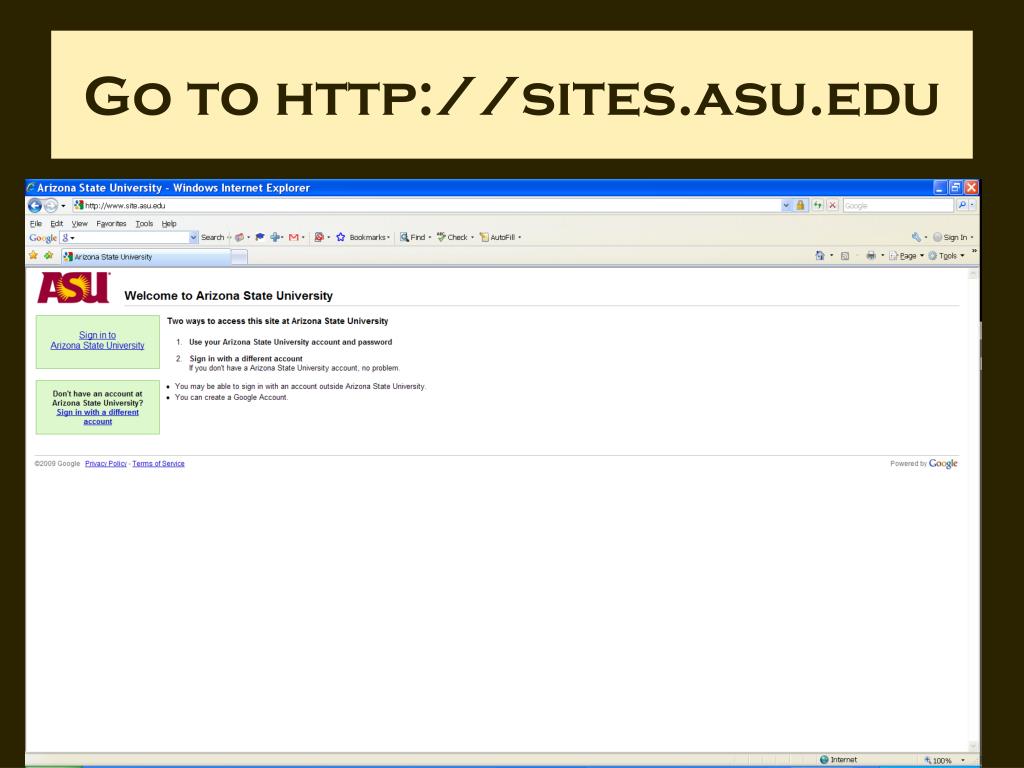This screenshot has width=1024, height=768.
Task: Open the View menu
Action: click(x=80, y=223)
